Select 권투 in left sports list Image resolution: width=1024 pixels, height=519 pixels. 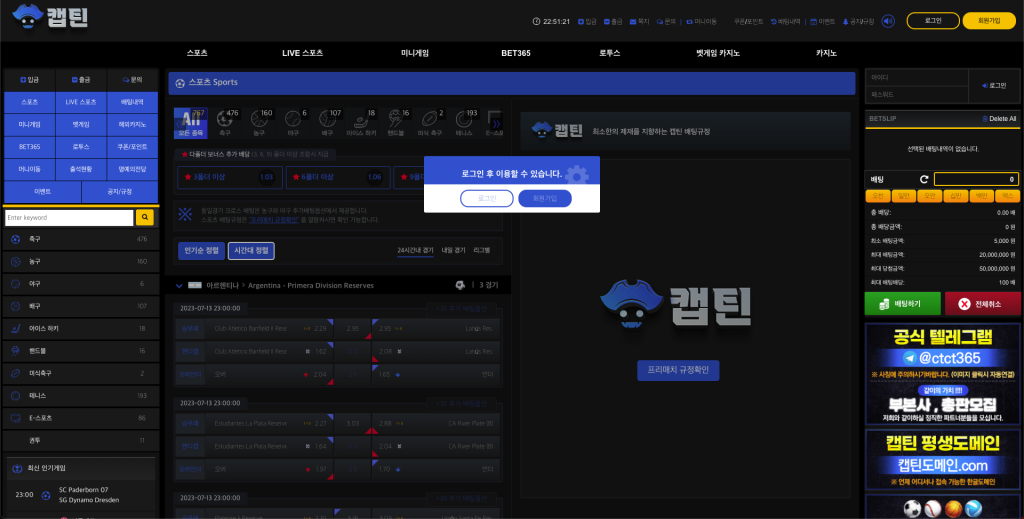pyautogui.click(x=80, y=440)
